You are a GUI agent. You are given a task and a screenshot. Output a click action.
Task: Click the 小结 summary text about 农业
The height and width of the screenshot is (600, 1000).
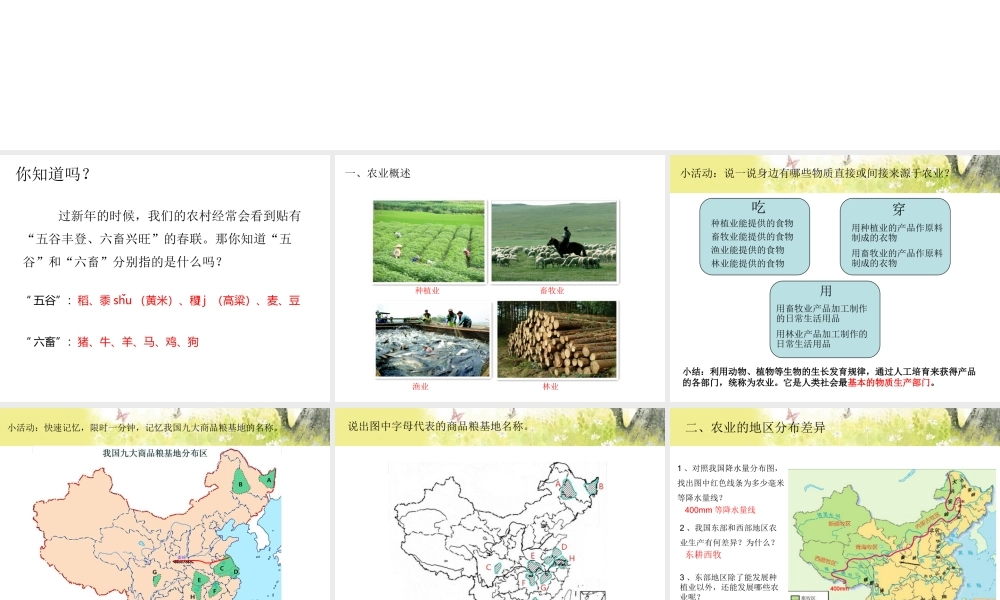click(828, 377)
